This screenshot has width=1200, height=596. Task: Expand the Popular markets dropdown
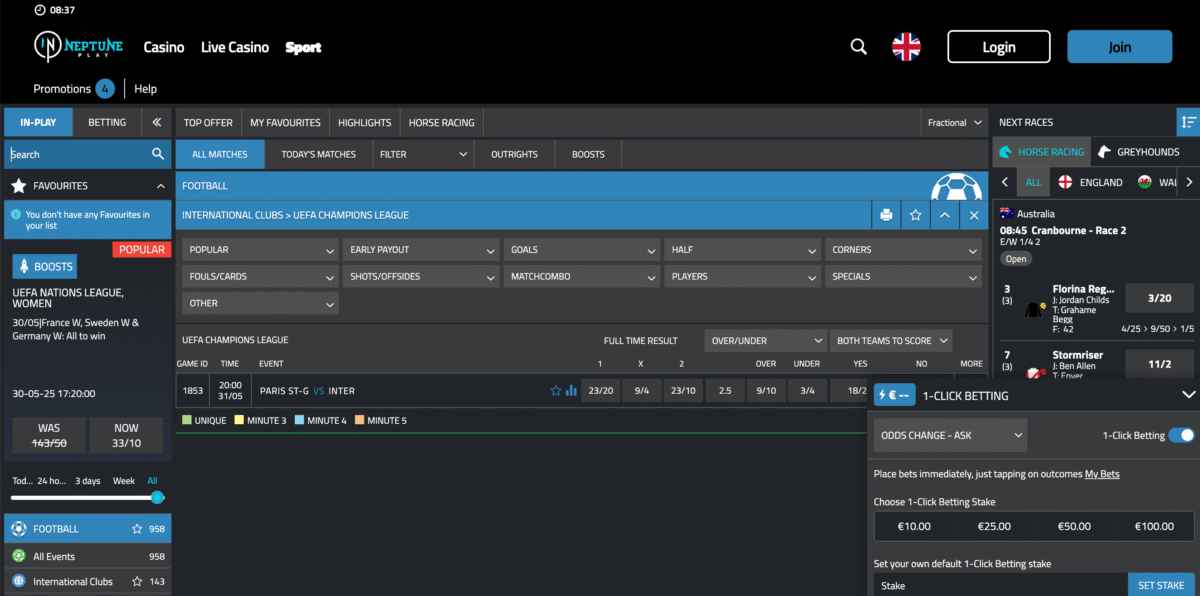coord(260,250)
